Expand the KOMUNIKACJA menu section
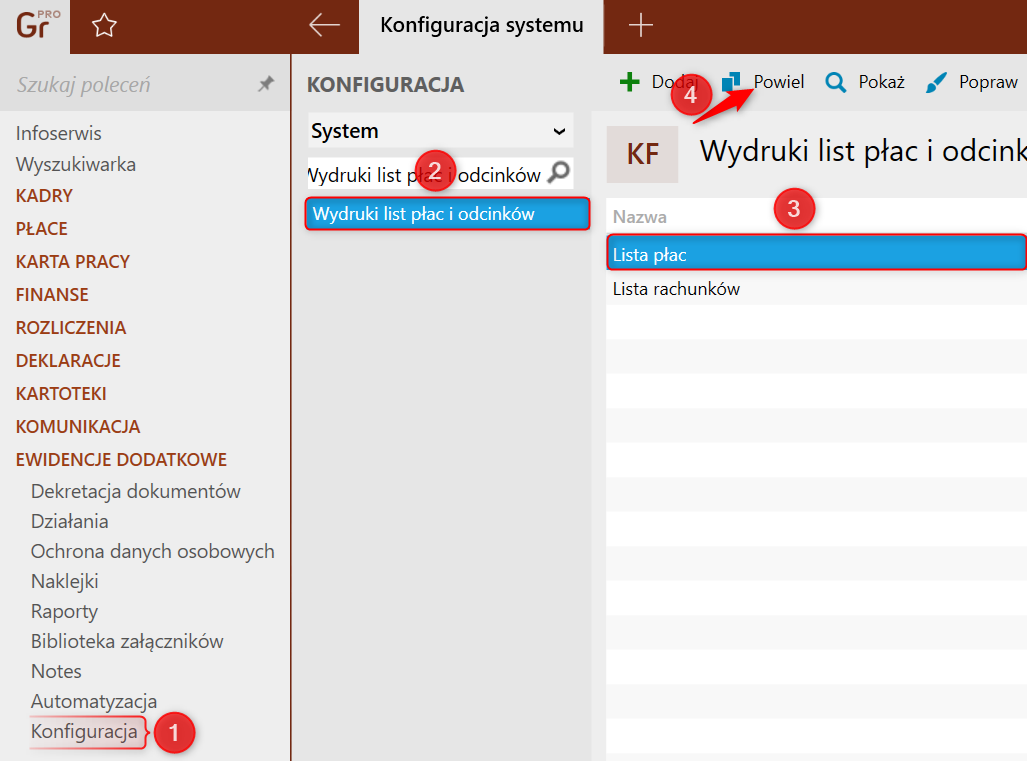The image size is (1027, 761). 78,426
